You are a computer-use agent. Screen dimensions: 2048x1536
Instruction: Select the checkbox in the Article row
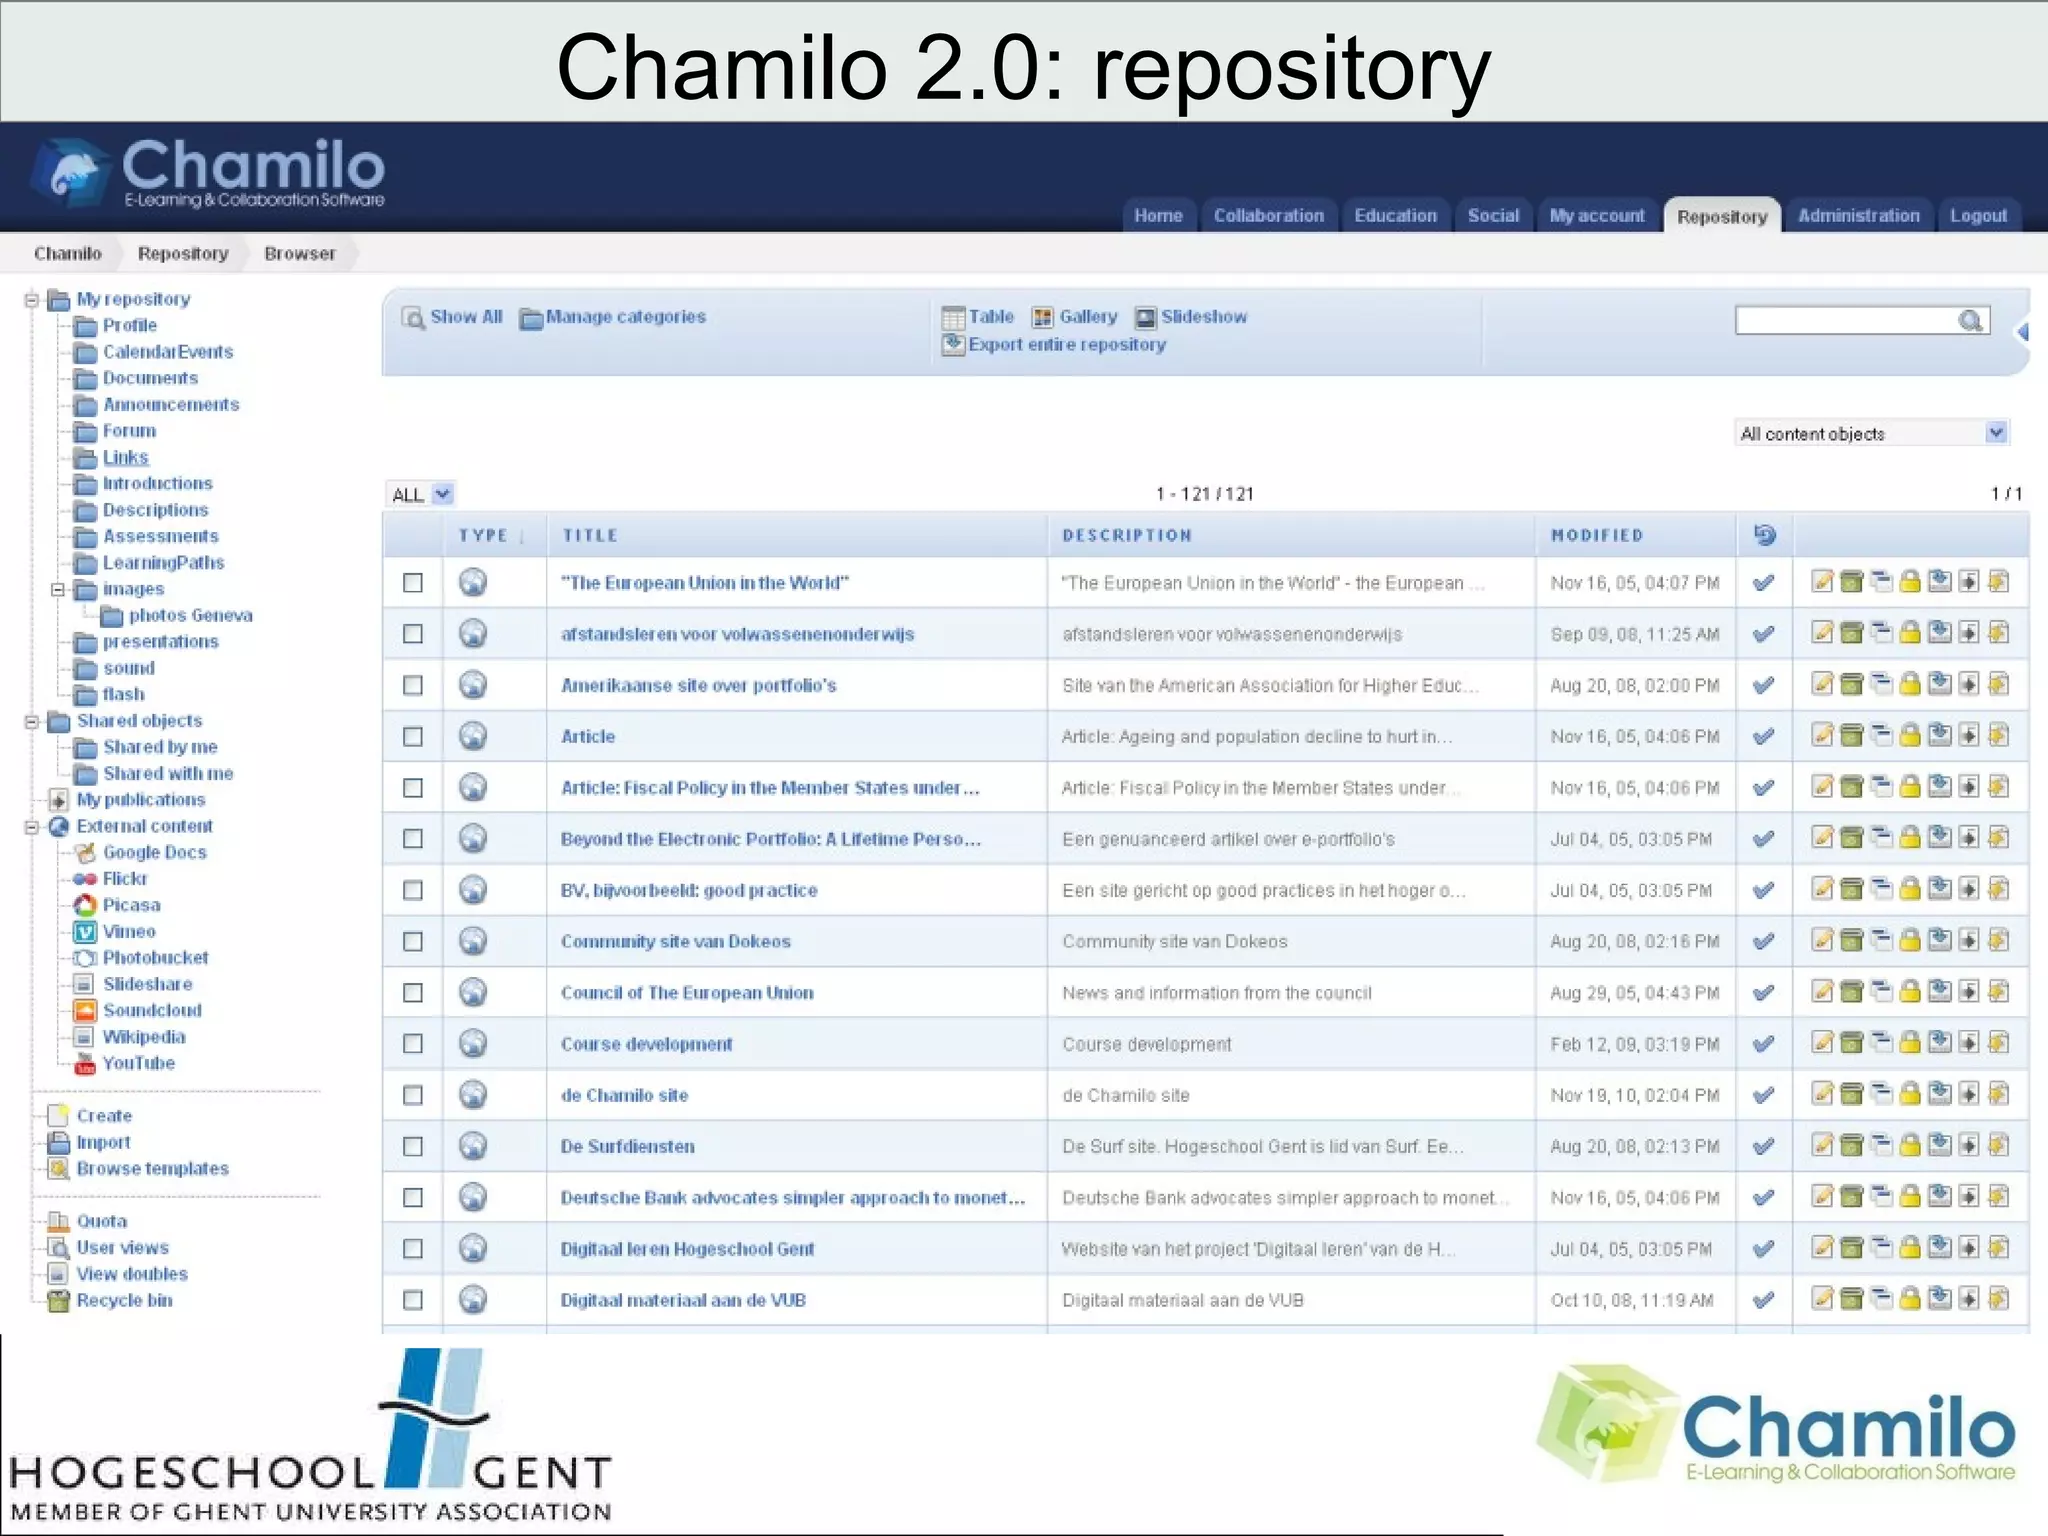point(413,736)
